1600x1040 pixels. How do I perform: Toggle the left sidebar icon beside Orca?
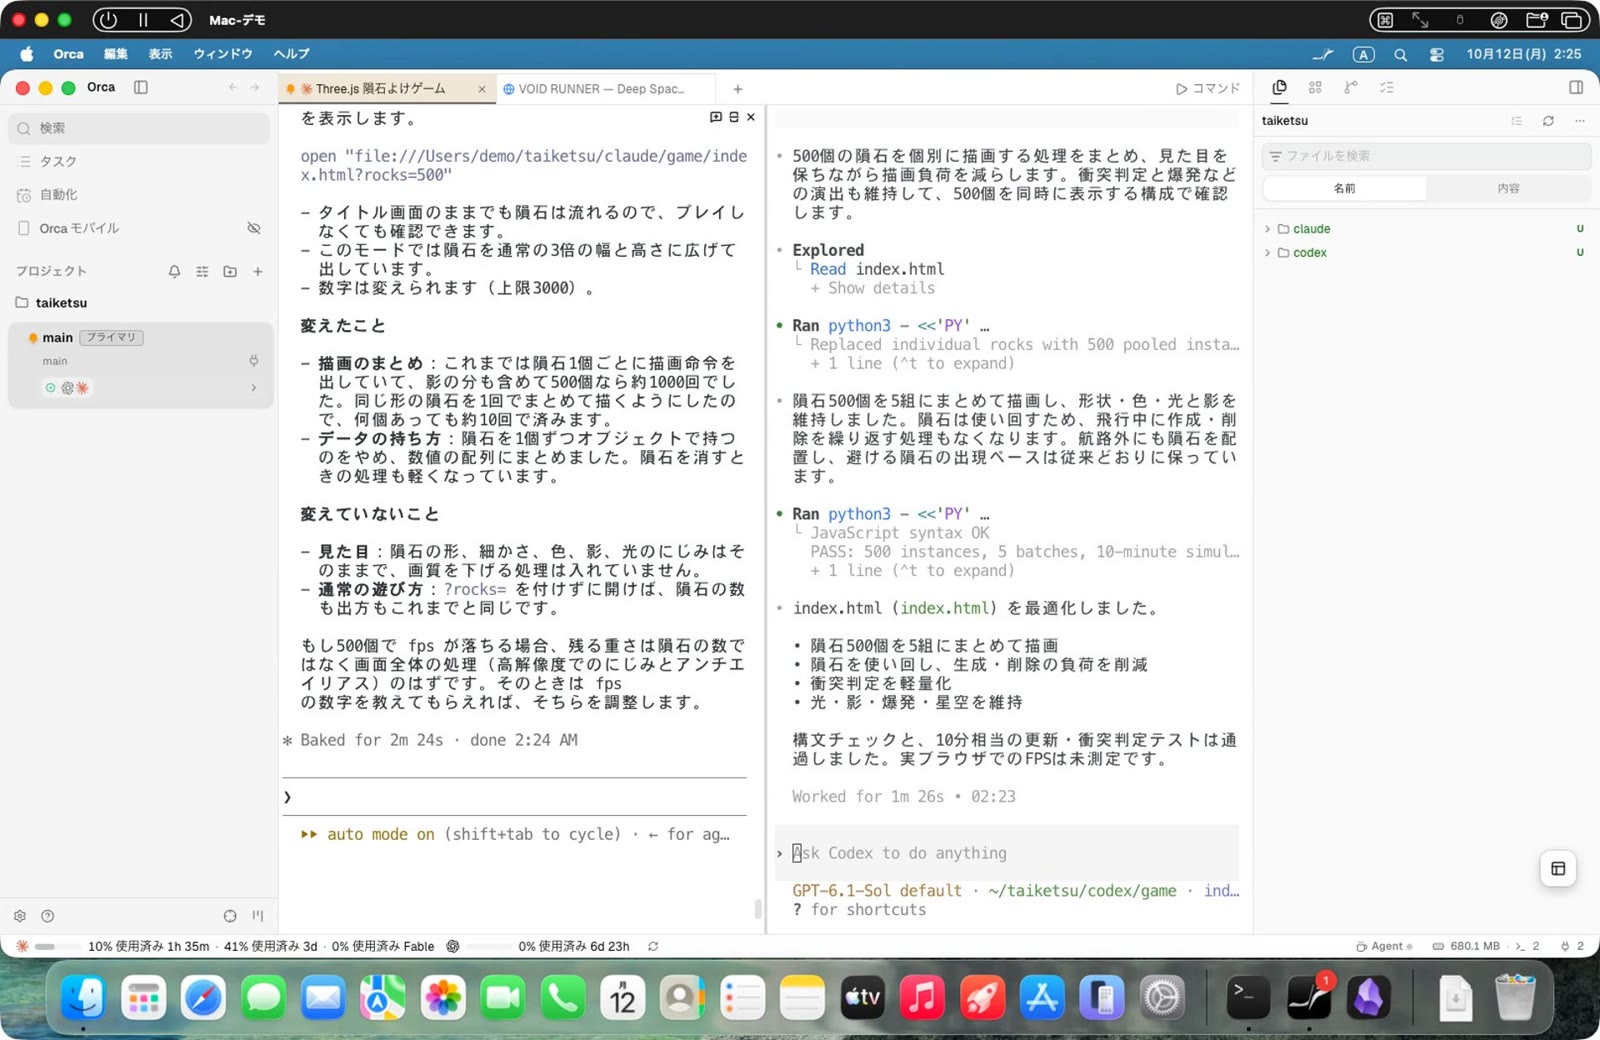click(x=141, y=87)
